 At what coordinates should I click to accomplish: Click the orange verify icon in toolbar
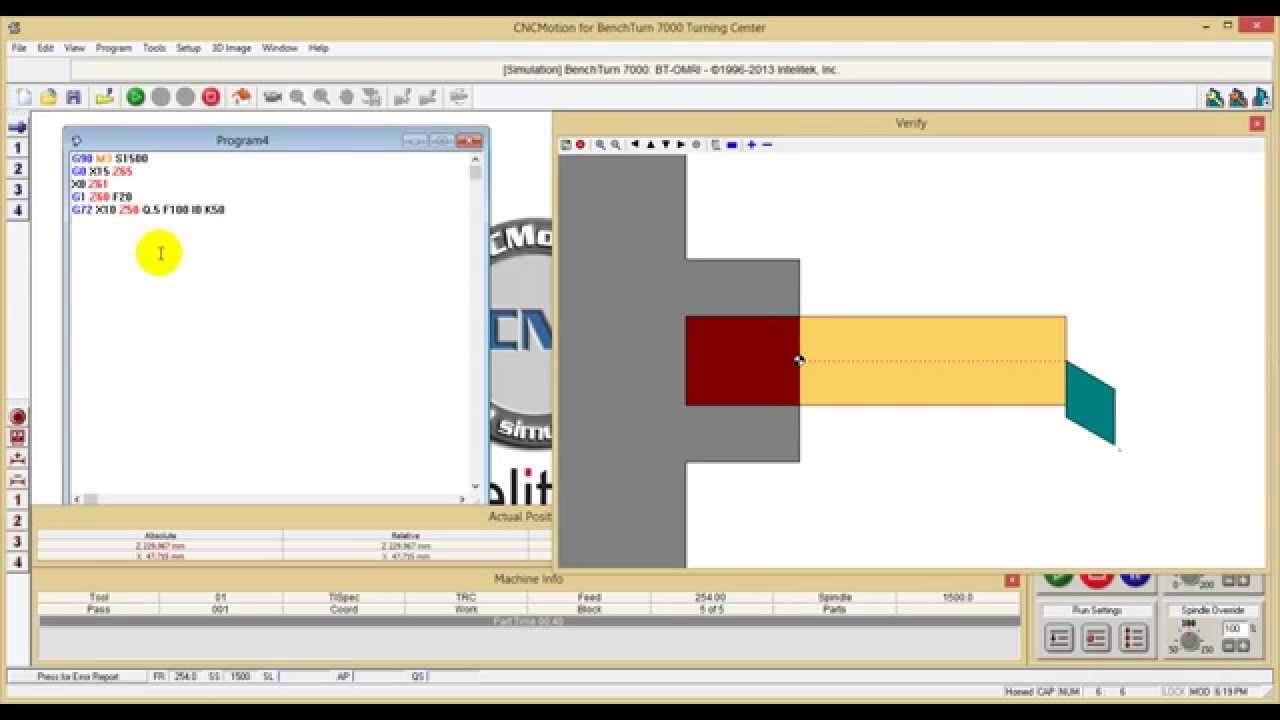[241, 97]
